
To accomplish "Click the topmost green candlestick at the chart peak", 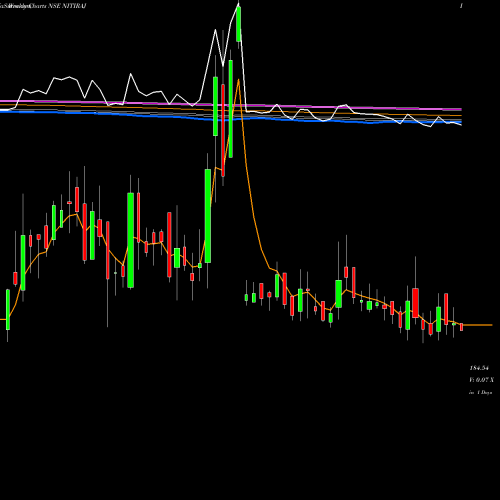I will (x=239, y=24).
